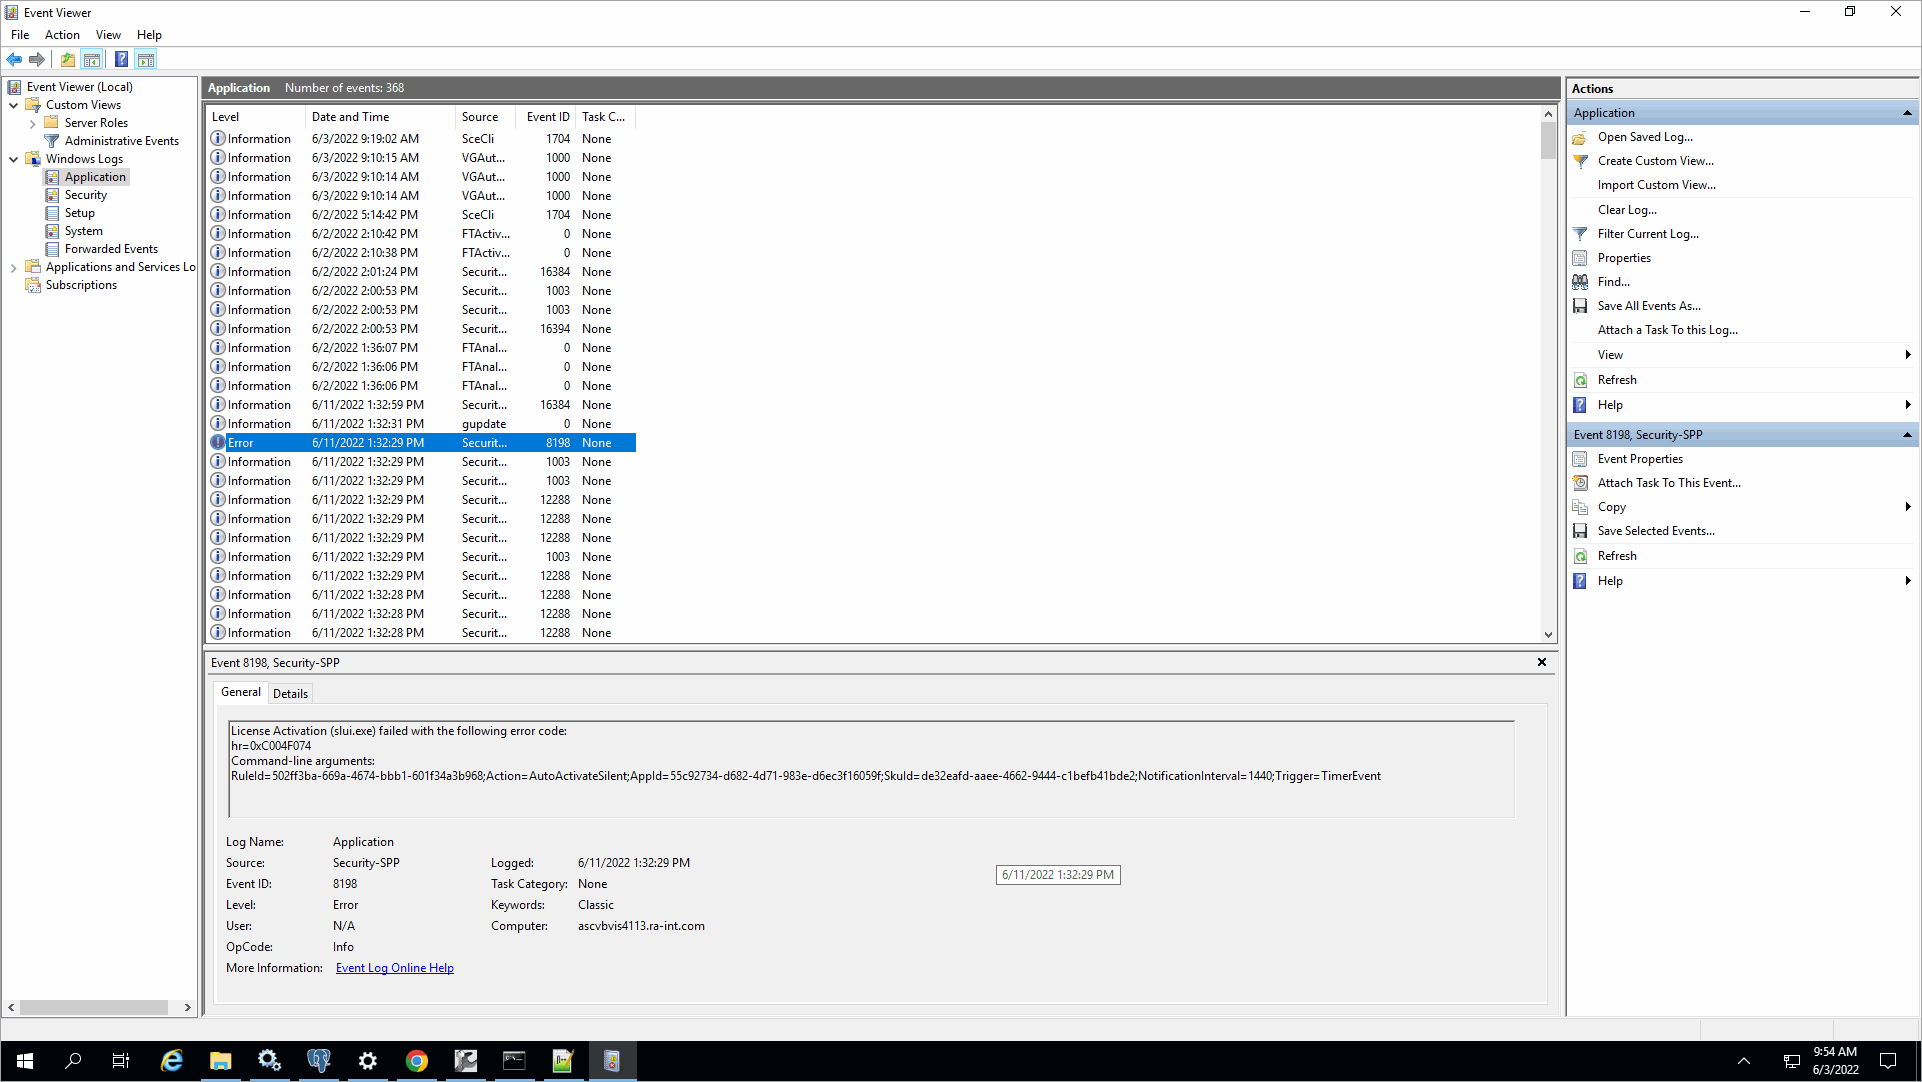Click the Back arrow toolbar icon

[14, 59]
